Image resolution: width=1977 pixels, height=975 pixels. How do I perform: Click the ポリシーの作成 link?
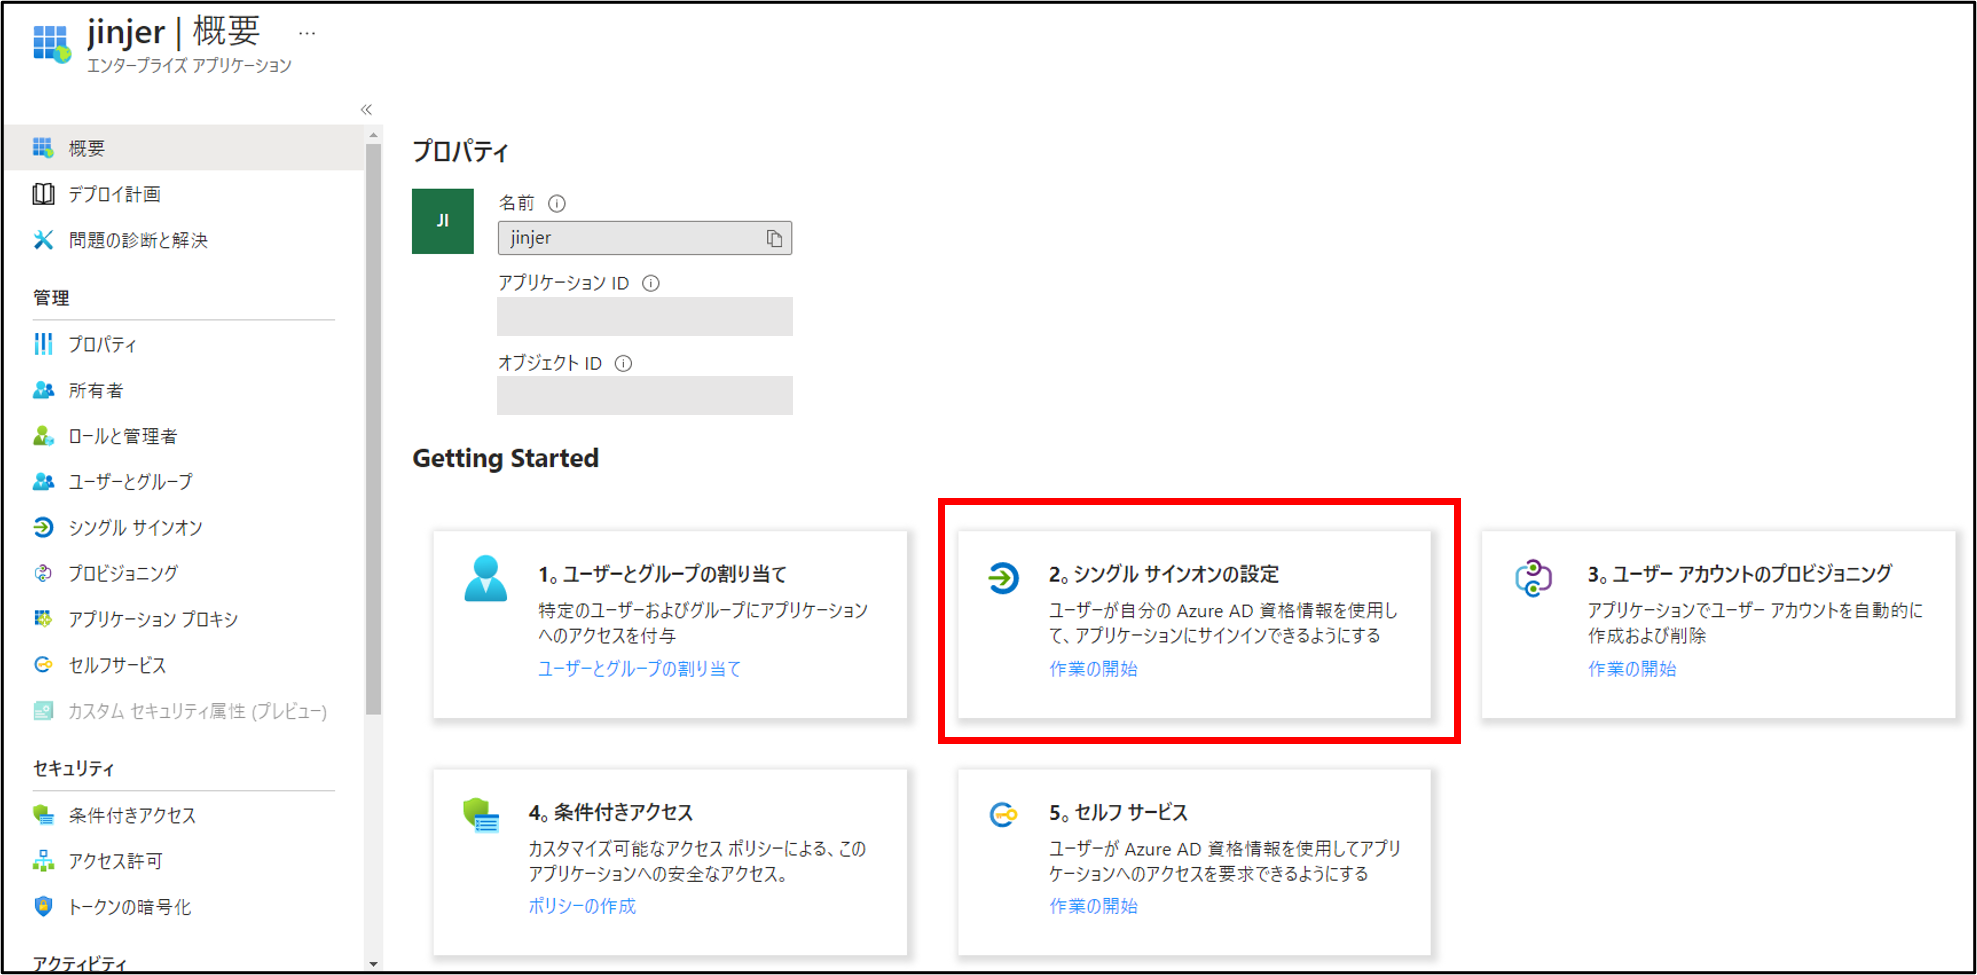tap(582, 906)
